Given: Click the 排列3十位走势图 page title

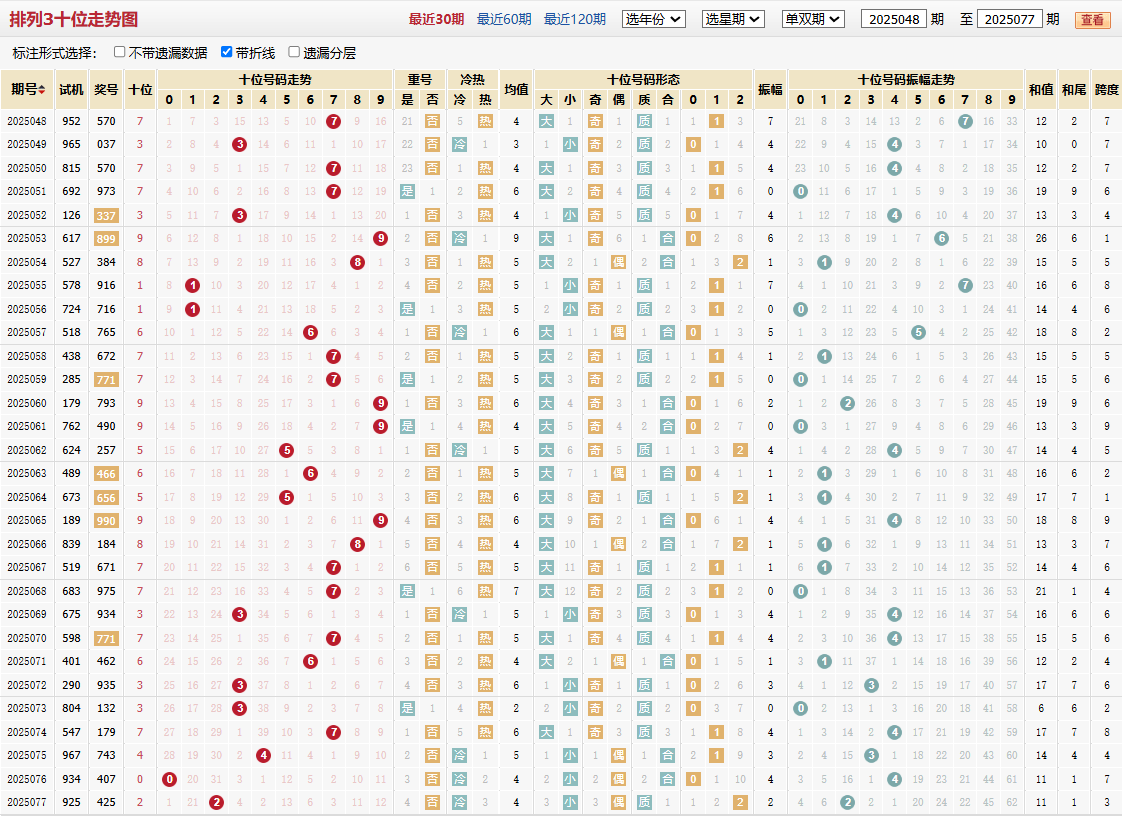Looking at the screenshot, I should (x=74, y=19).
